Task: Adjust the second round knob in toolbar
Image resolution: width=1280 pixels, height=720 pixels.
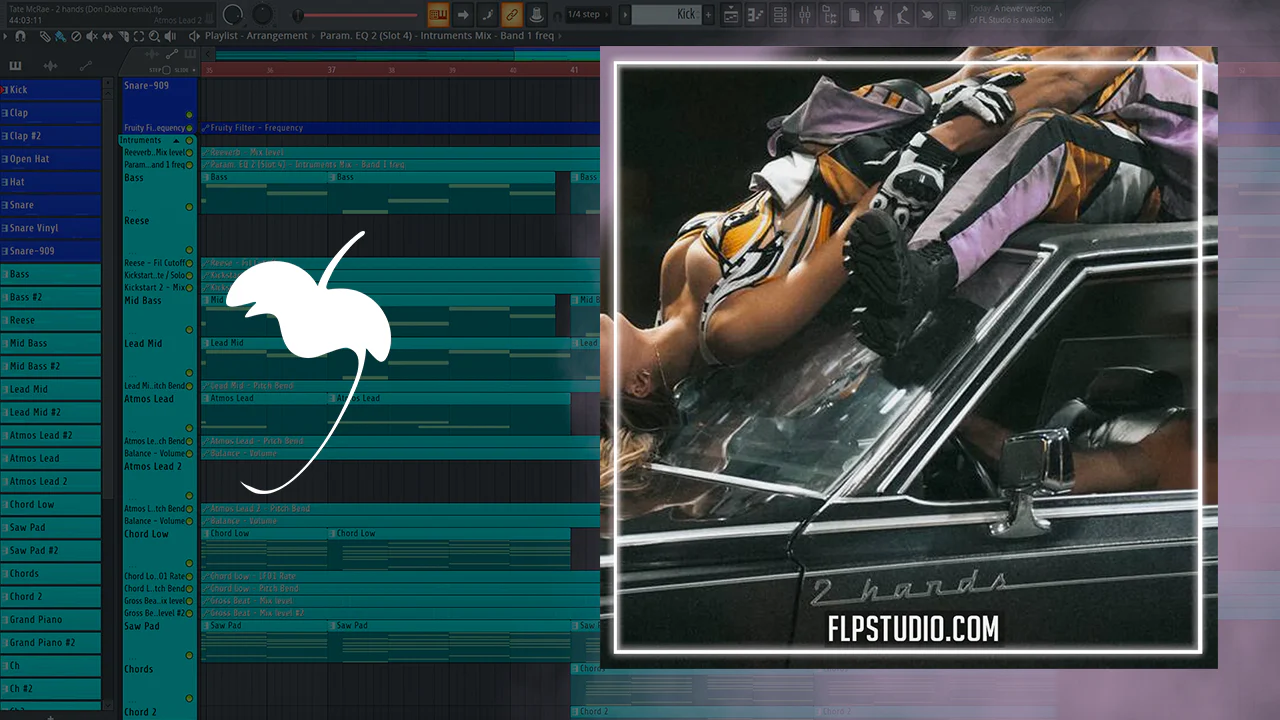Action: [263, 14]
